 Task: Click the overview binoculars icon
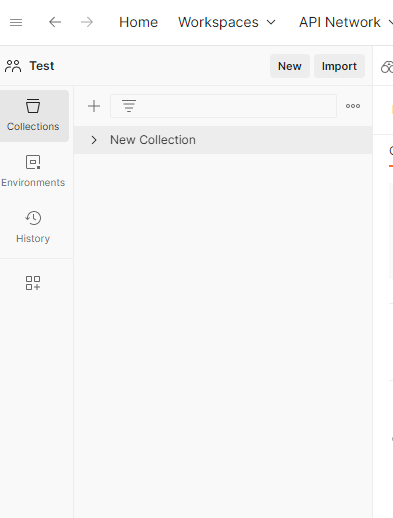[387, 67]
